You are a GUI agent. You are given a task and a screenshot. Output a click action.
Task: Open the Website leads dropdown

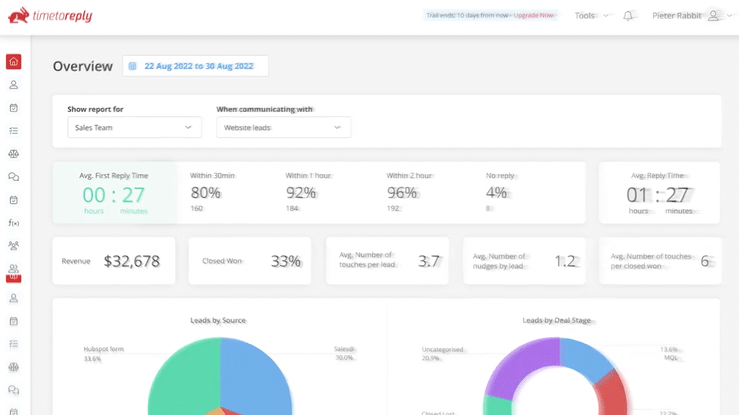pos(283,127)
